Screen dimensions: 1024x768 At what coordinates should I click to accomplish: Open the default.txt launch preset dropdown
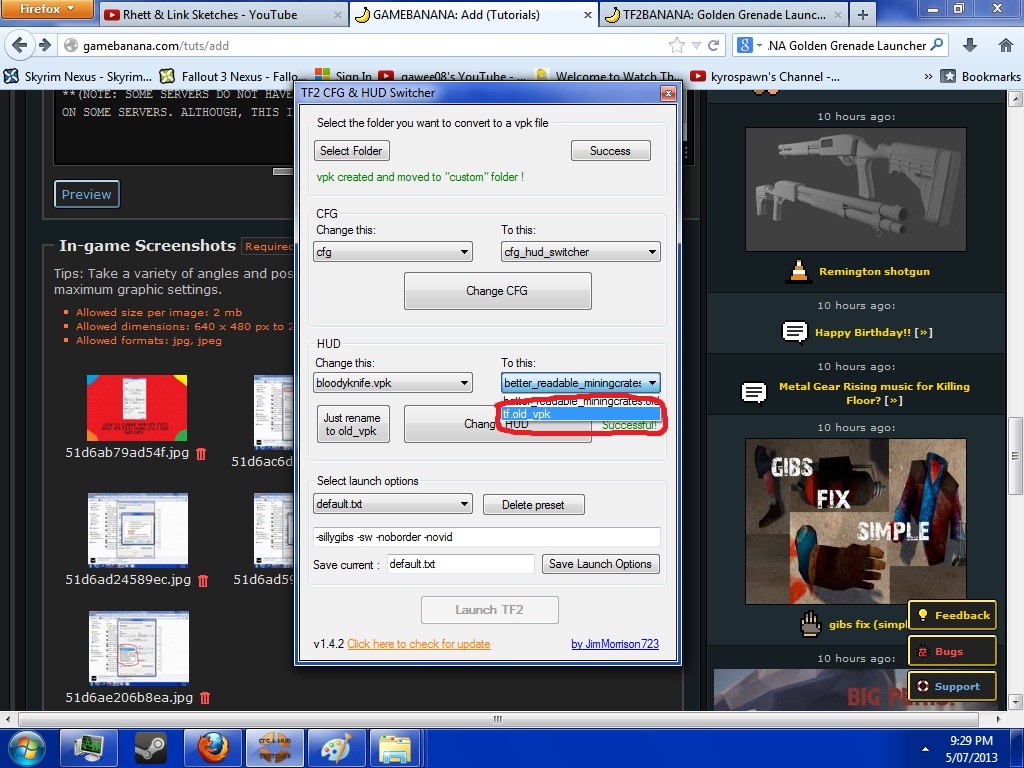393,504
